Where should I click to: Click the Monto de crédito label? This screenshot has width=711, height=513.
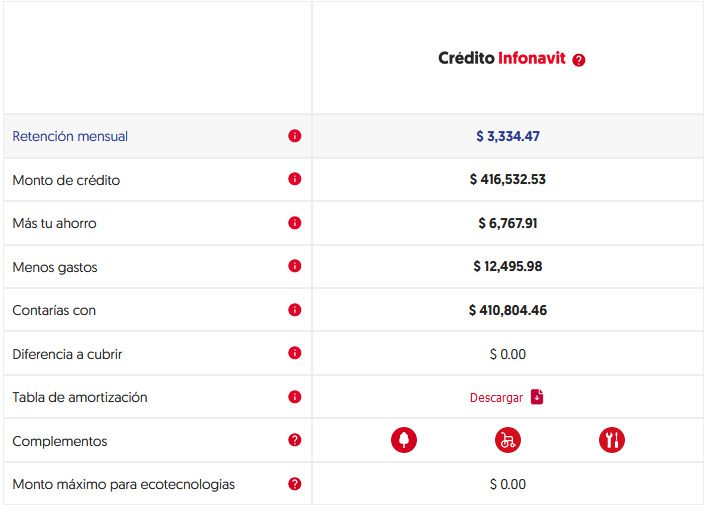66,180
